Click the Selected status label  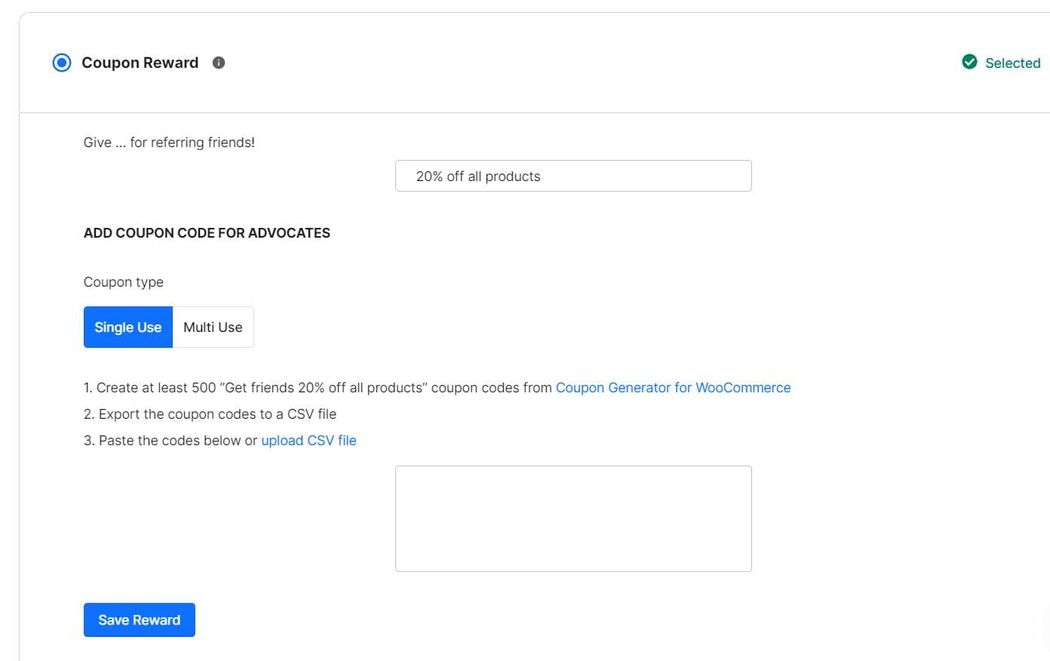(x=1012, y=63)
